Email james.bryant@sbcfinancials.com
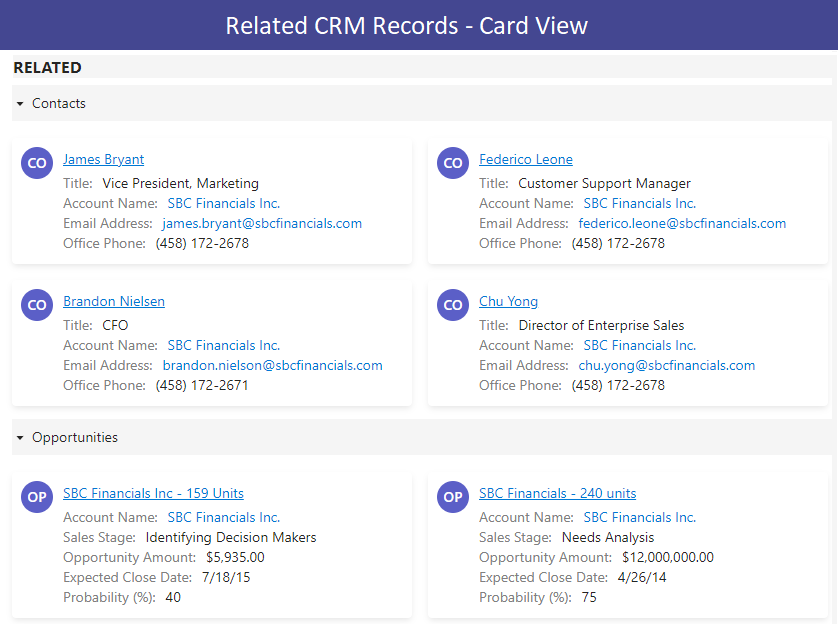This screenshot has width=838, height=624. (x=261, y=223)
